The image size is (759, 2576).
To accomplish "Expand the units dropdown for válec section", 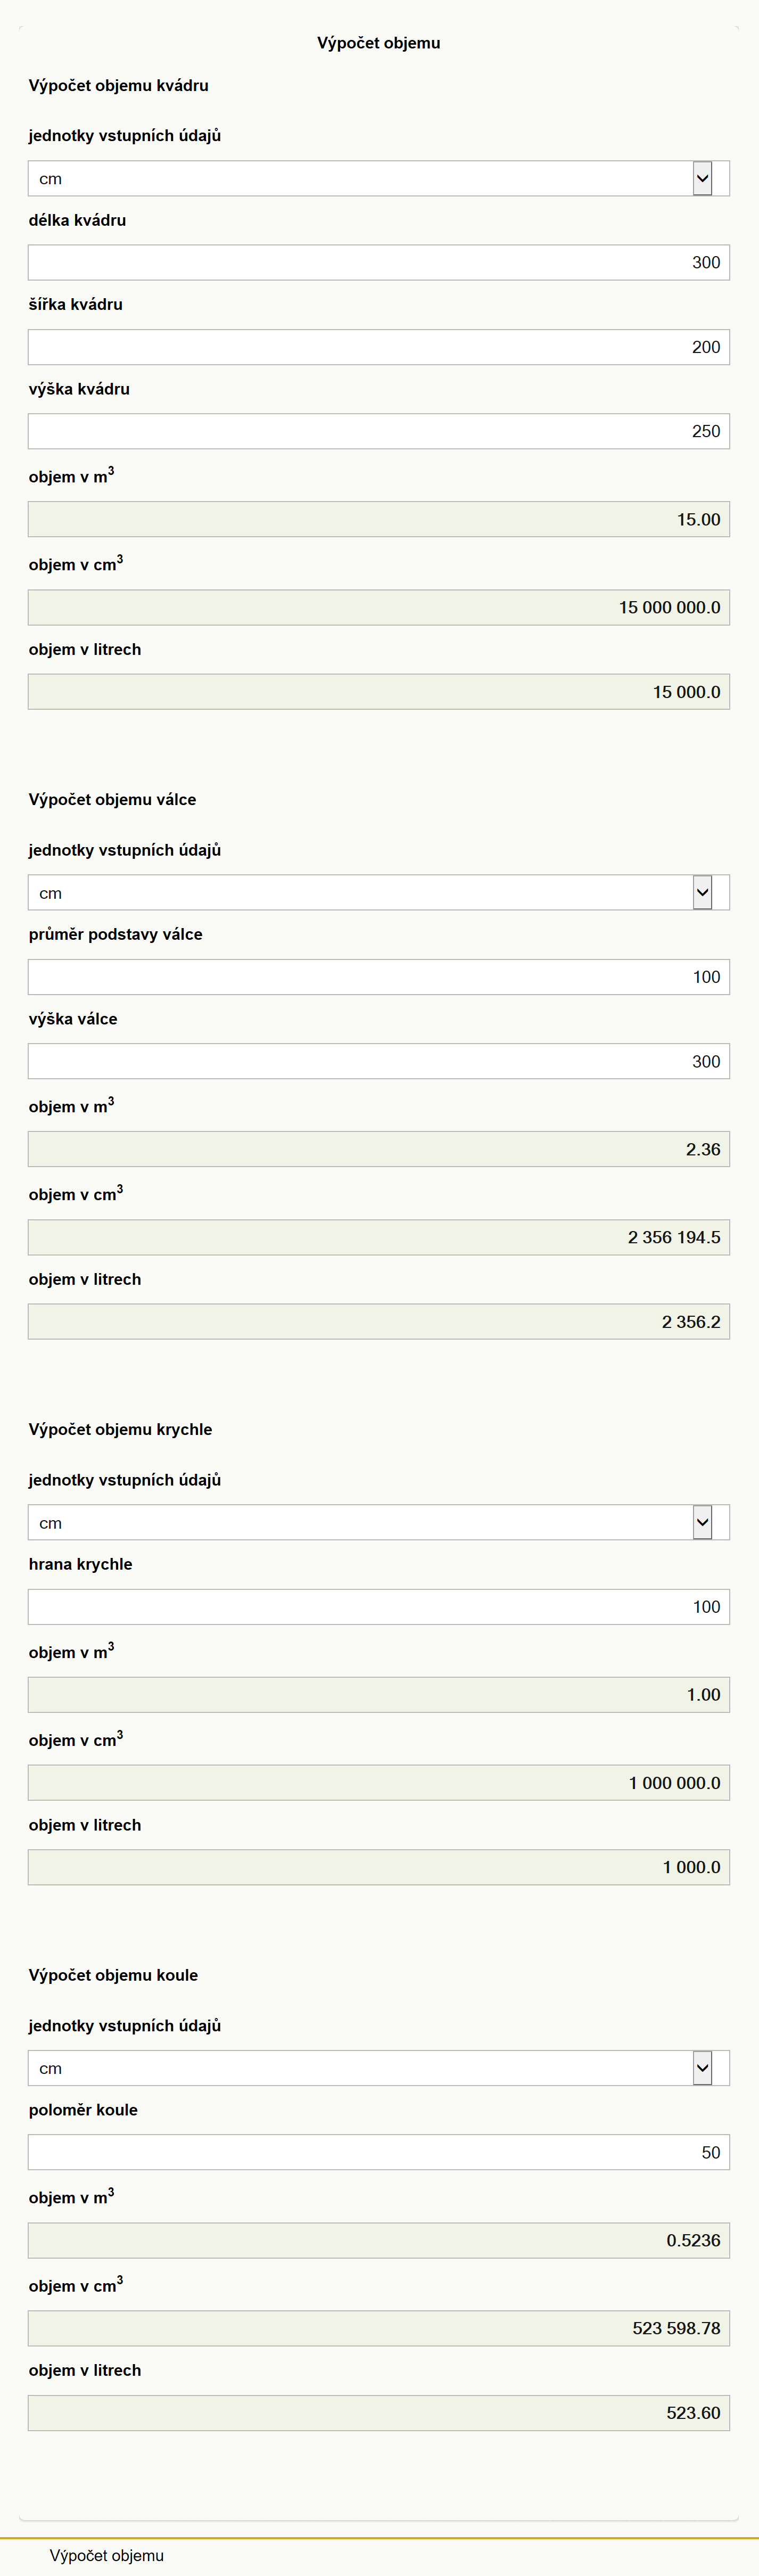I will point(379,892).
